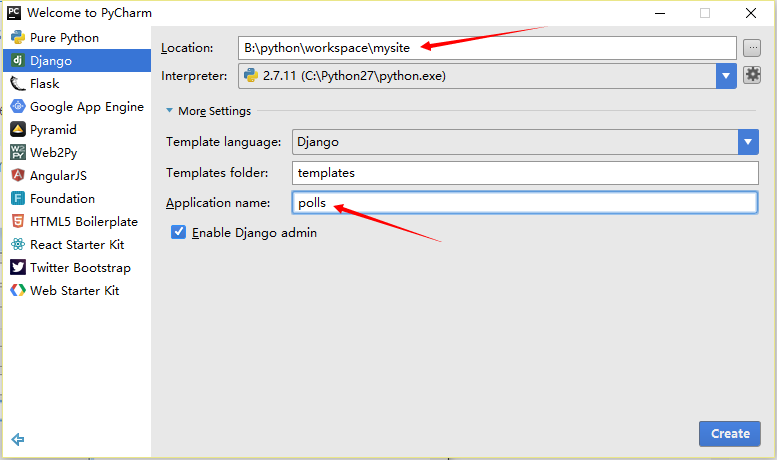Open interpreter settings gear icon

(752, 75)
